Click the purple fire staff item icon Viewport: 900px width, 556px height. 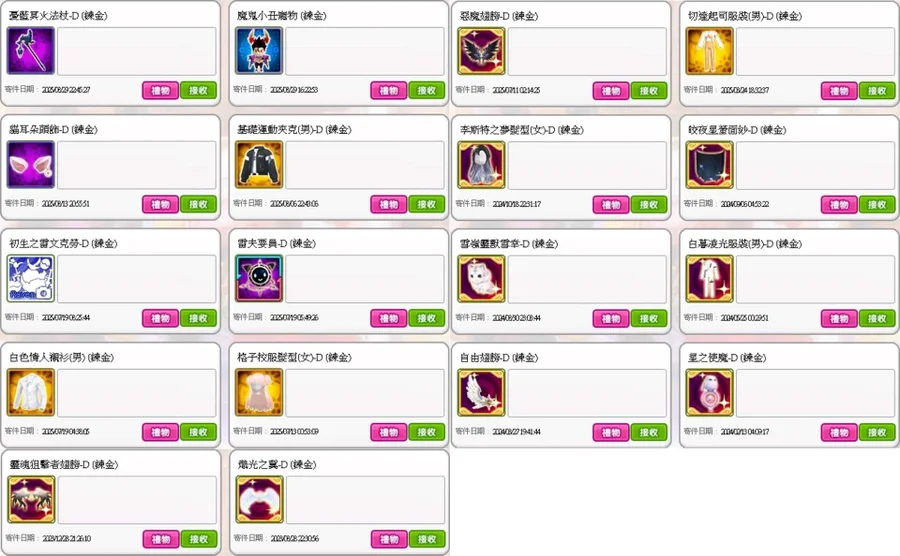(30, 52)
